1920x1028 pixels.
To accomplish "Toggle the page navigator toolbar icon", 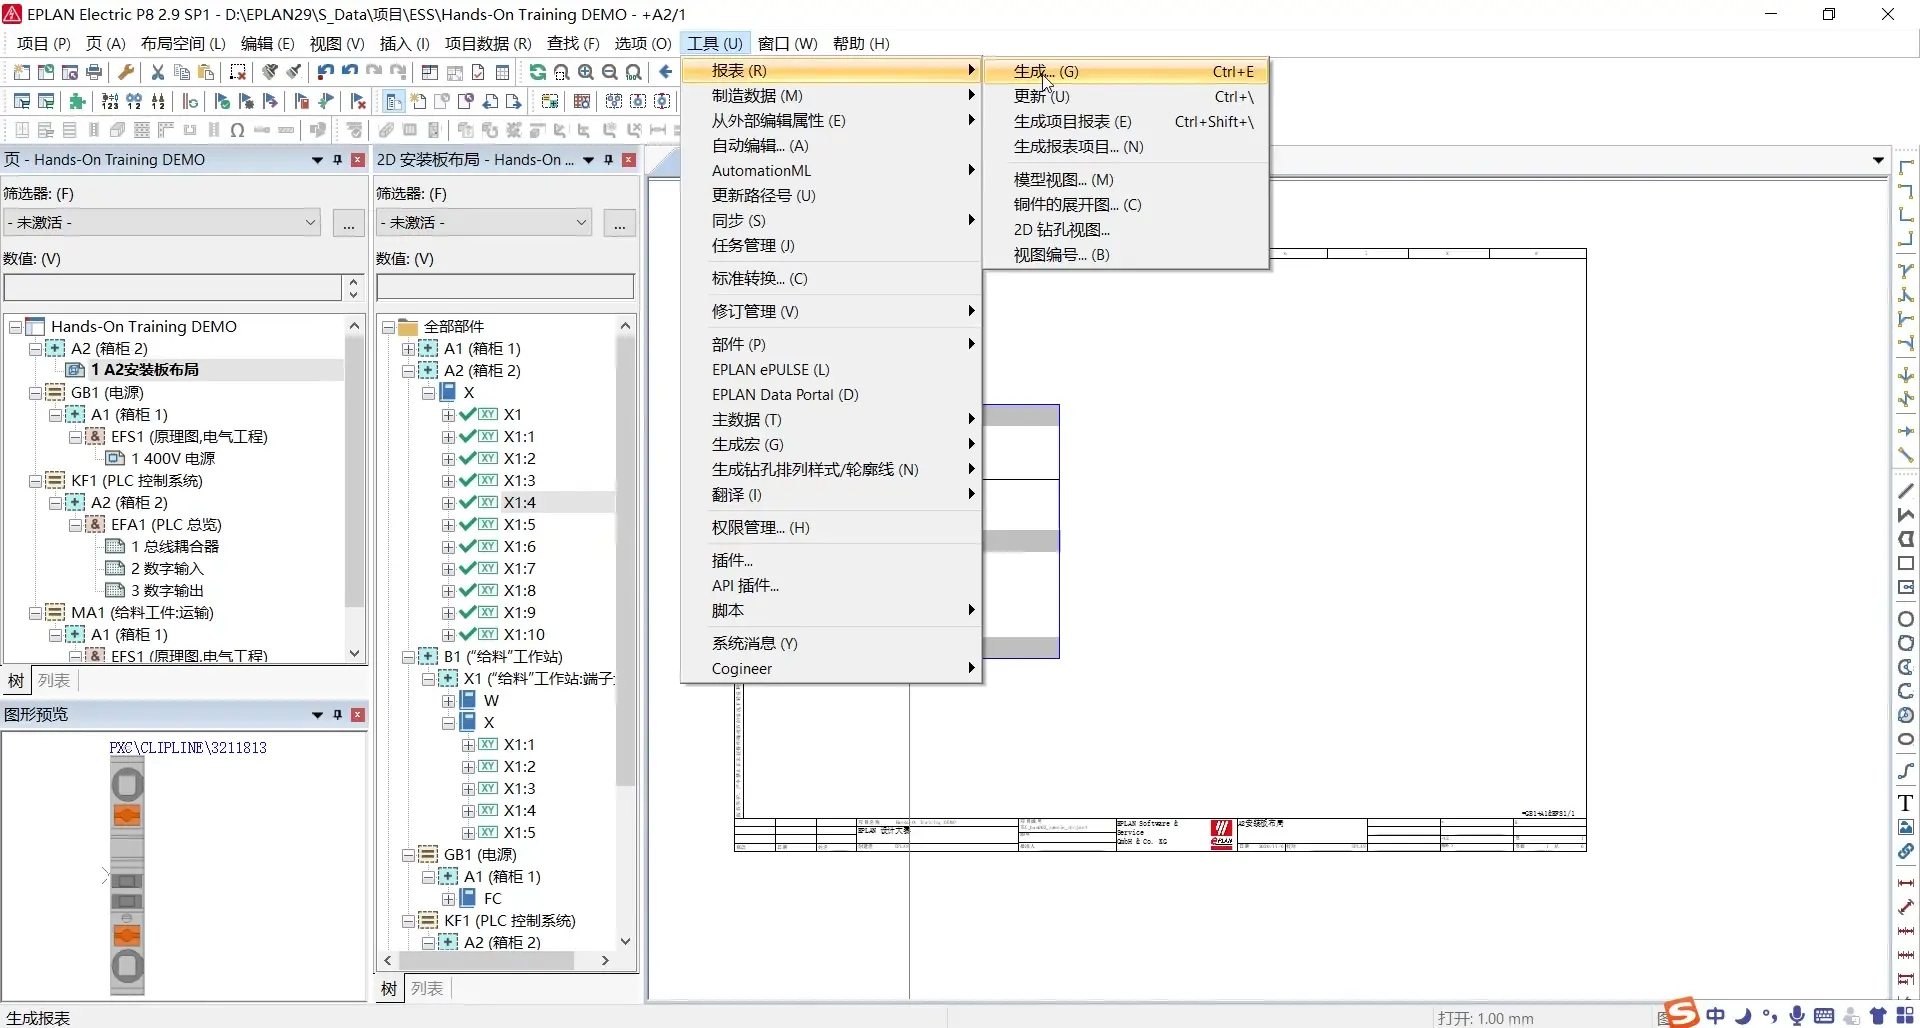I will pyautogui.click(x=394, y=101).
